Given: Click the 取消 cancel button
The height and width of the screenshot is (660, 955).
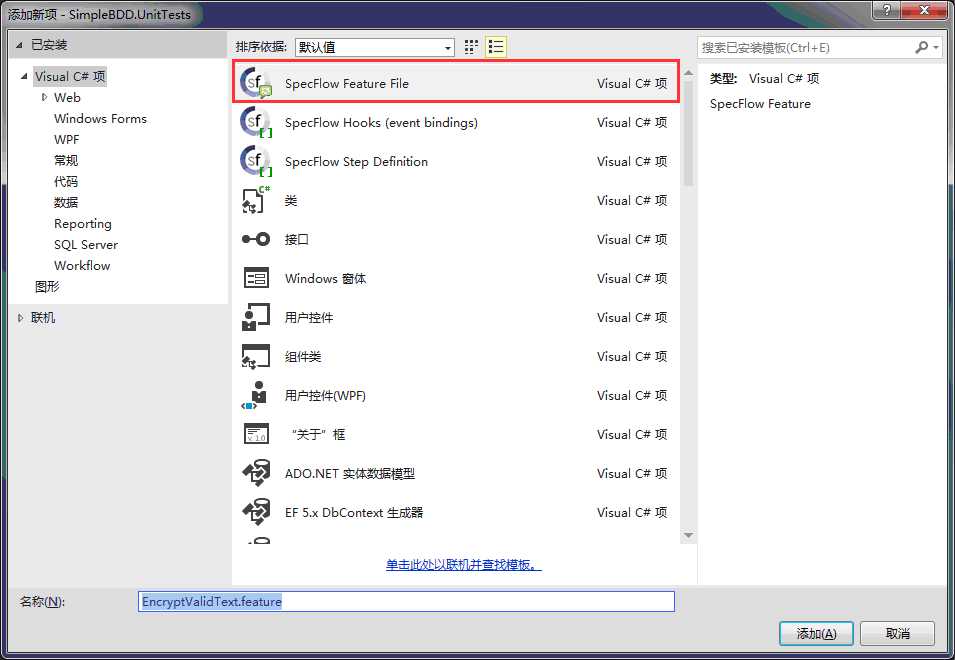Looking at the screenshot, I should click(897, 634).
